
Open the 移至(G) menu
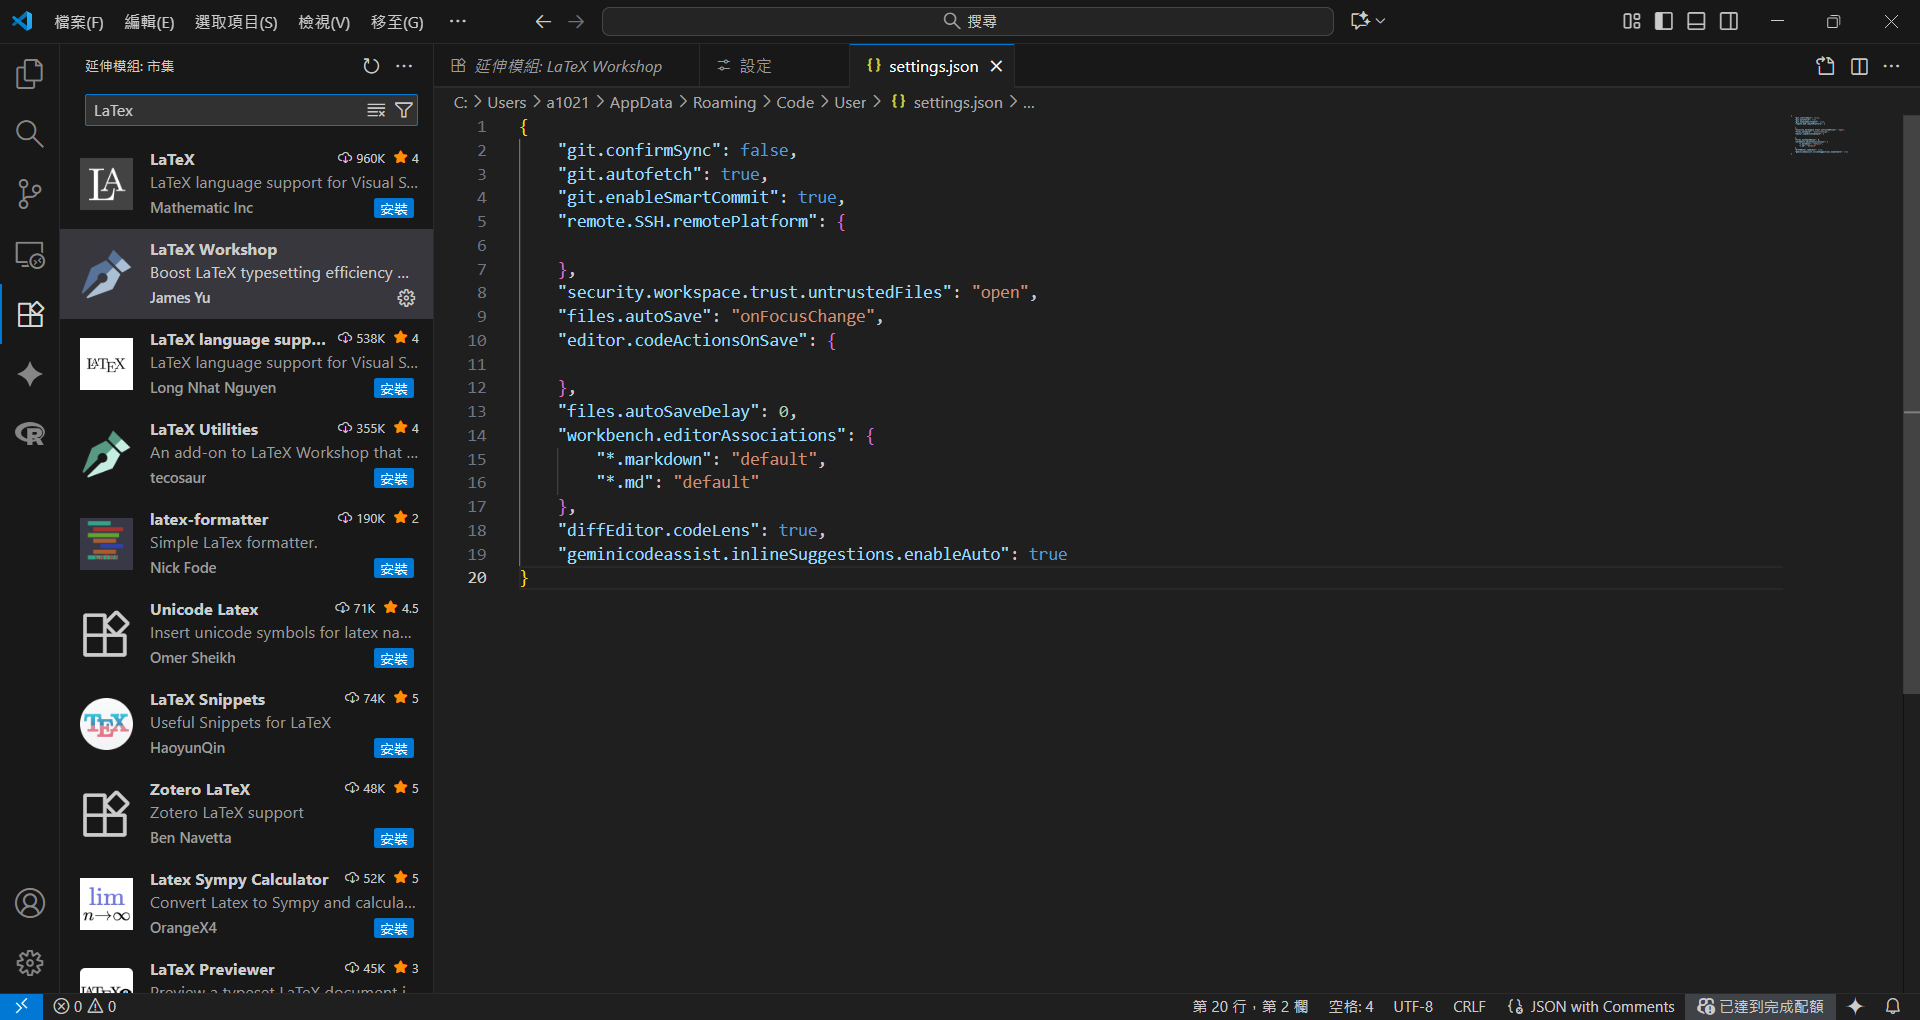click(397, 21)
